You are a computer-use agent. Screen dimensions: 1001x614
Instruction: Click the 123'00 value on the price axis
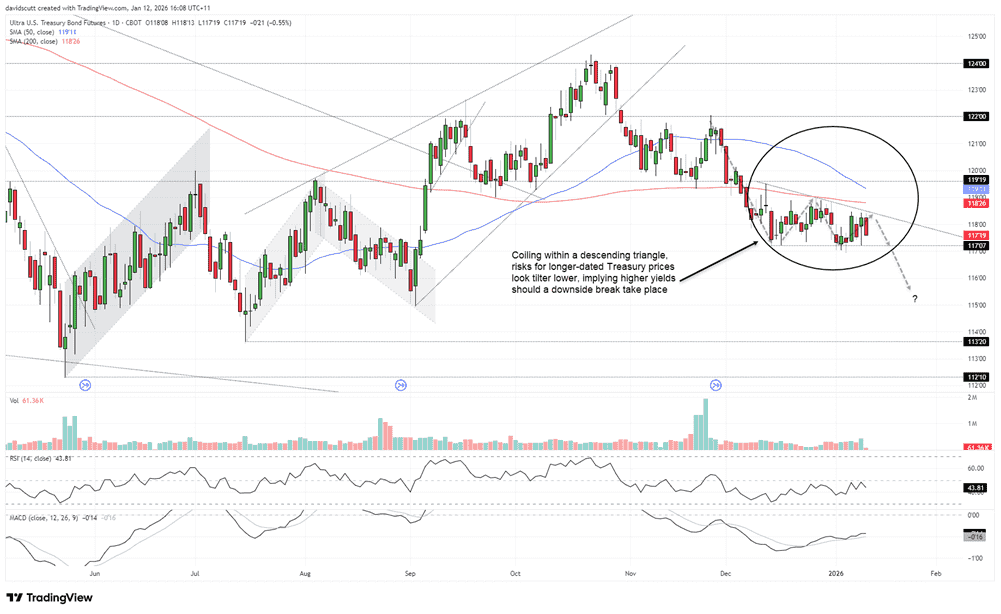point(977,90)
